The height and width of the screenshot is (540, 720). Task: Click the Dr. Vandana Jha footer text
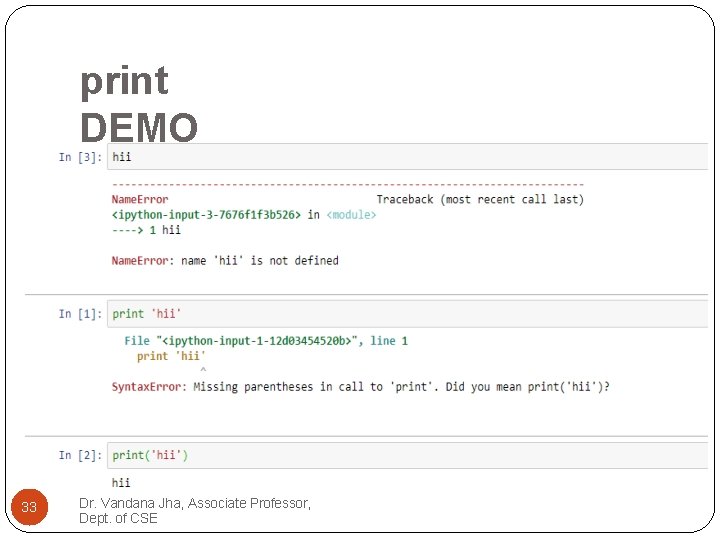pos(195,510)
